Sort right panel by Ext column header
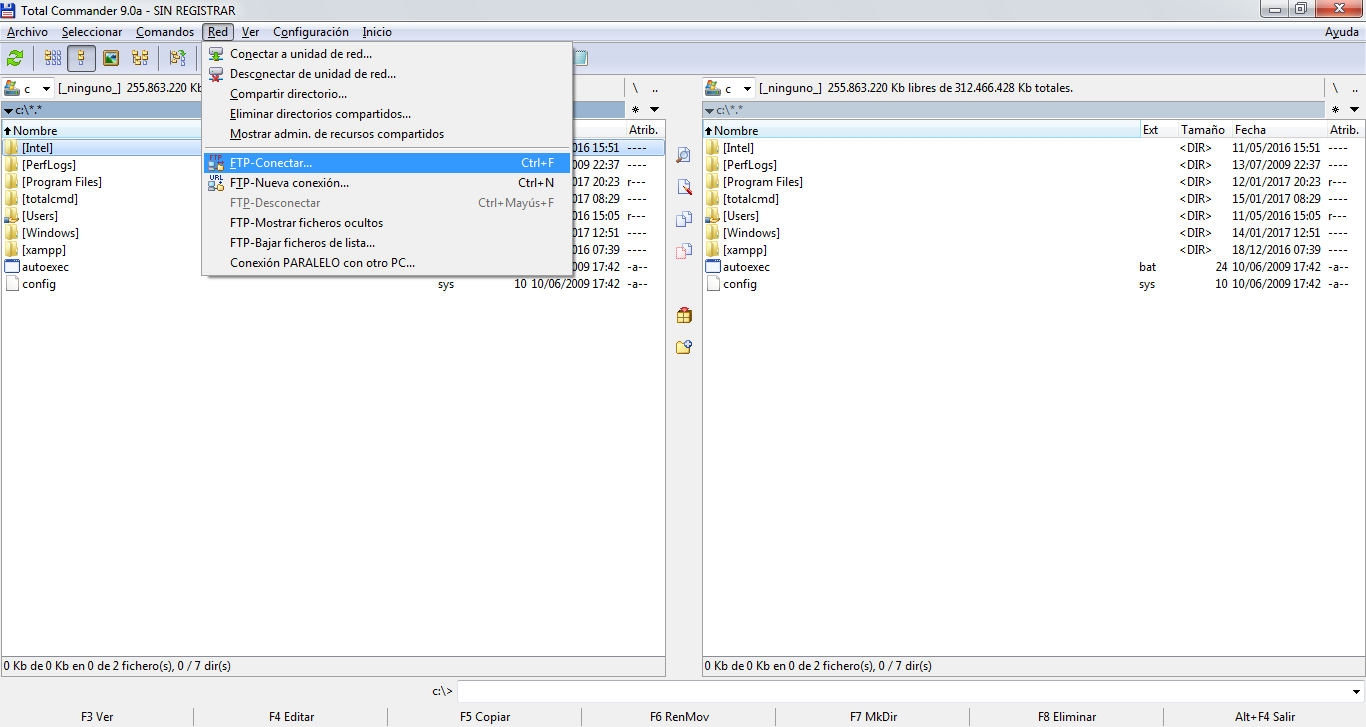The height and width of the screenshot is (727, 1366). click(x=1159, y=130)
